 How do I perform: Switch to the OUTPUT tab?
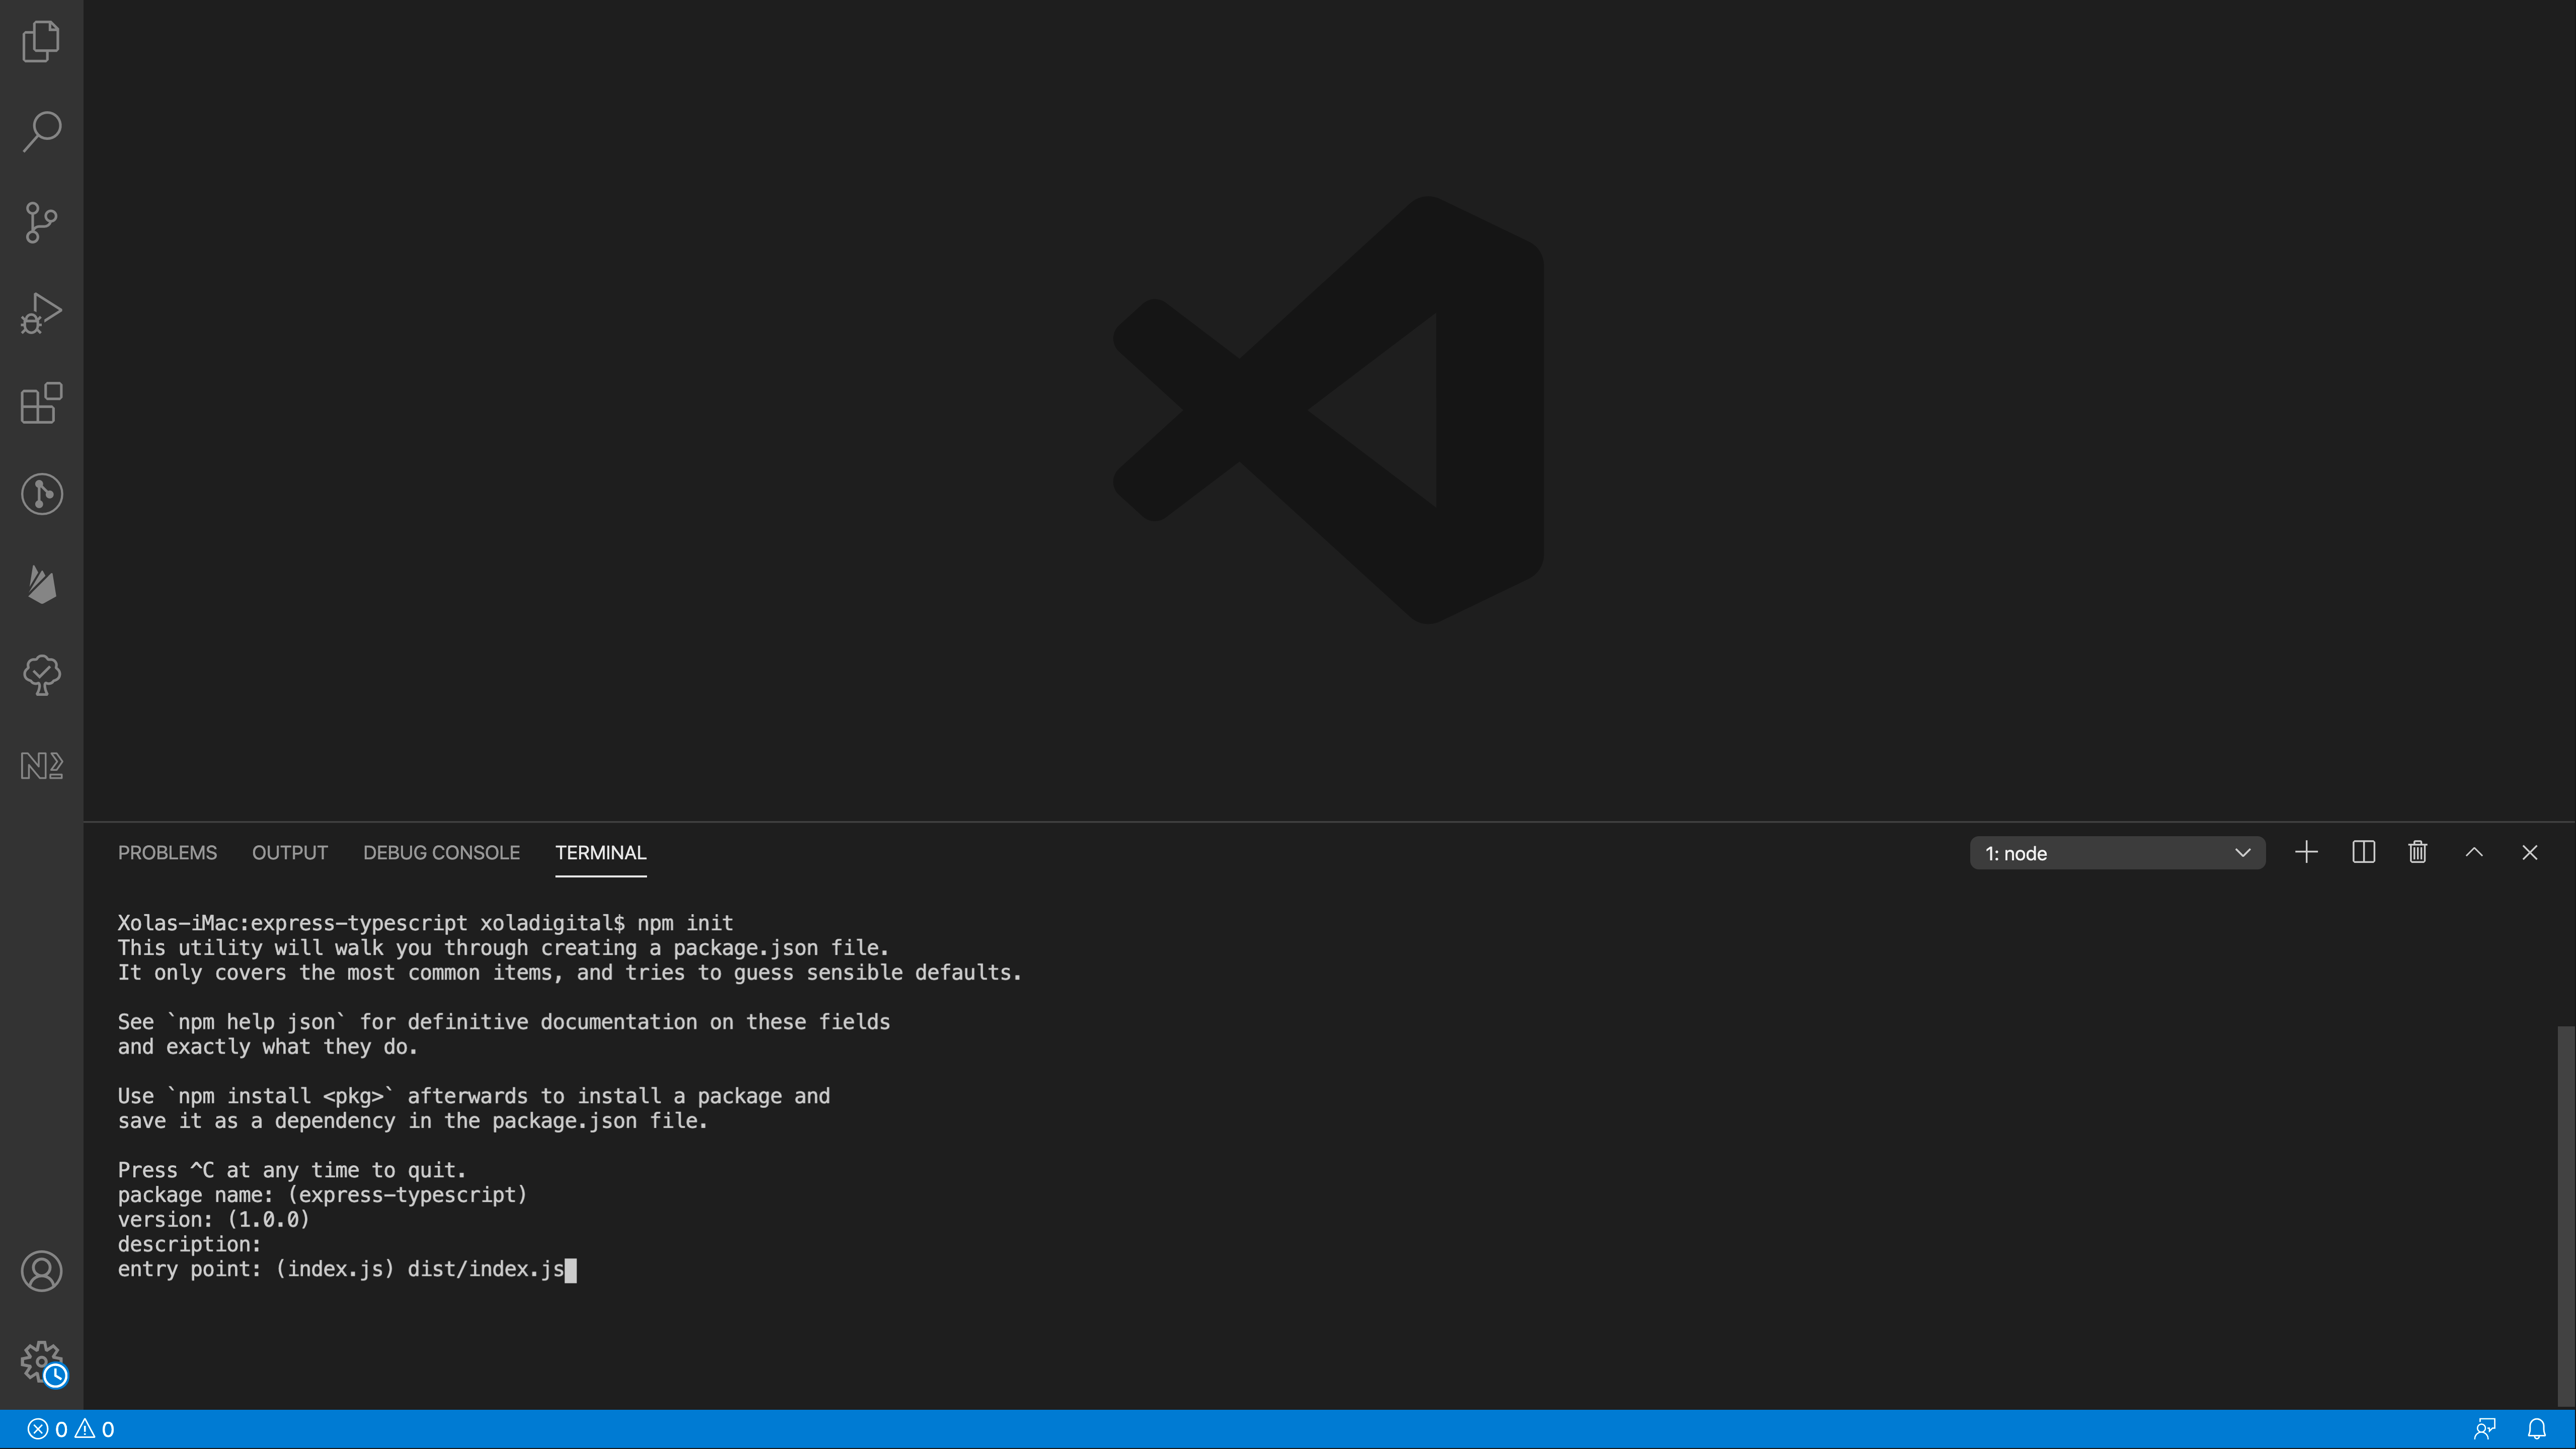click(x=290, y=853)
